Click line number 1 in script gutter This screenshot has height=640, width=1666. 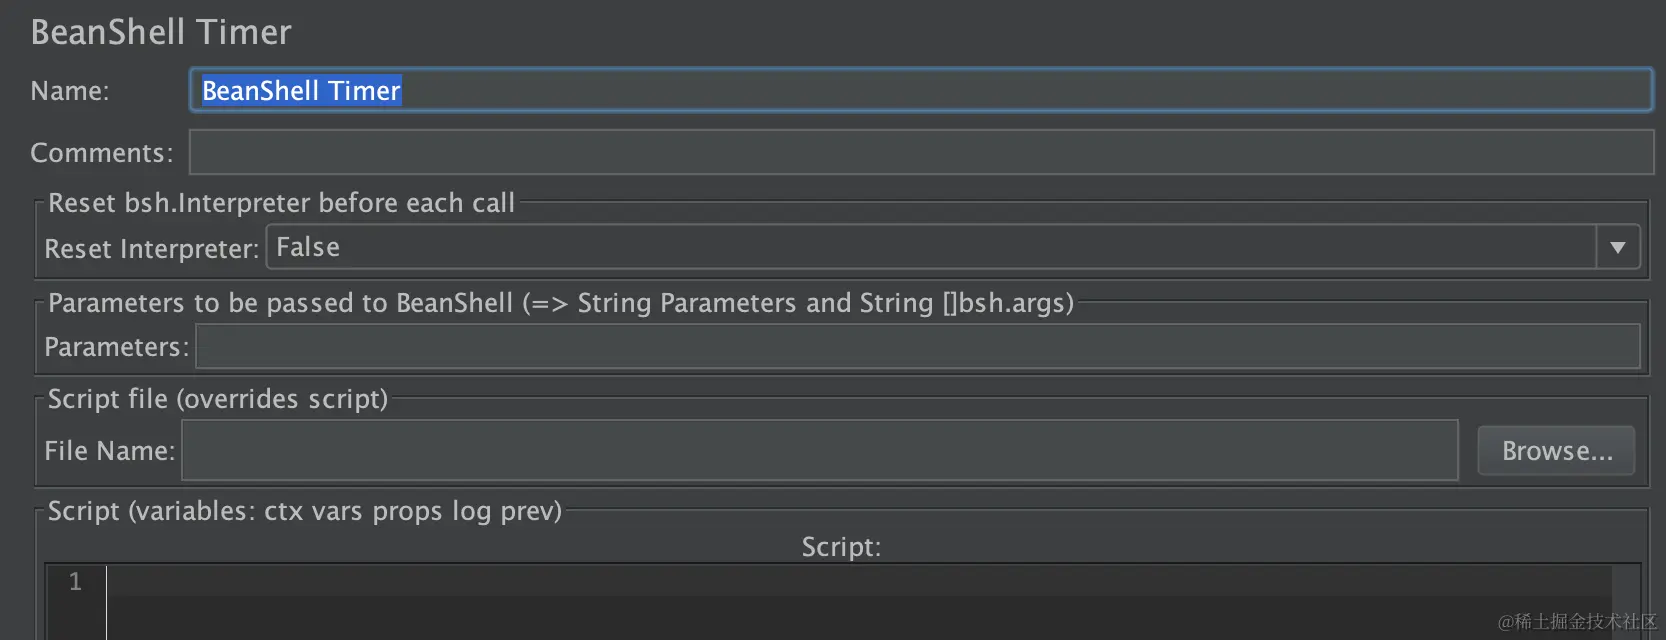click(x=75, y=582)
